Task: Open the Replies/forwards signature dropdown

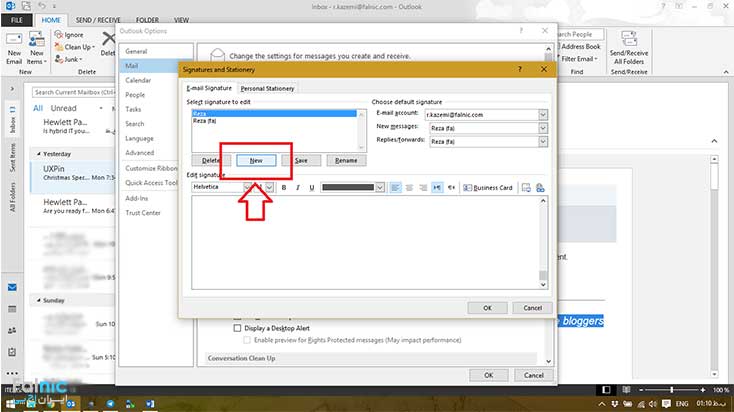Action: coord(543,142)
